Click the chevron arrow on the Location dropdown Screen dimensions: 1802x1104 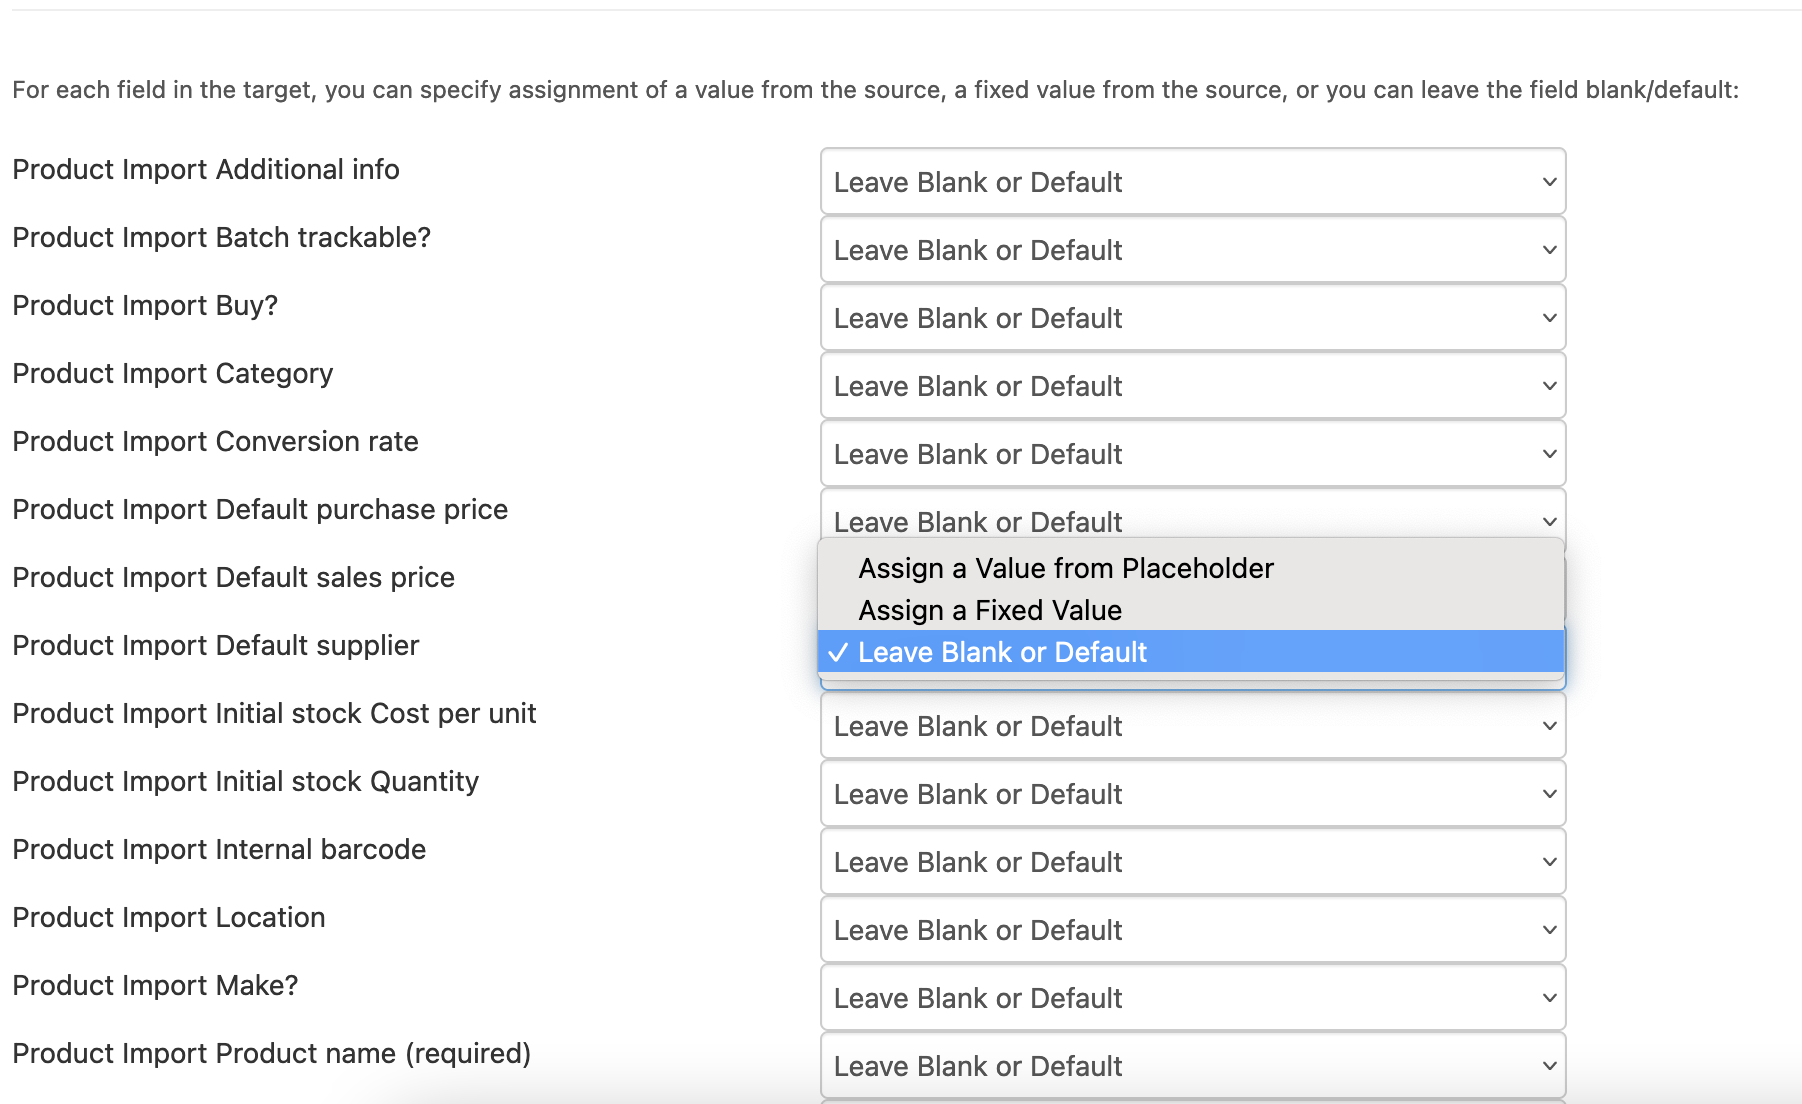coord(1549,930)
